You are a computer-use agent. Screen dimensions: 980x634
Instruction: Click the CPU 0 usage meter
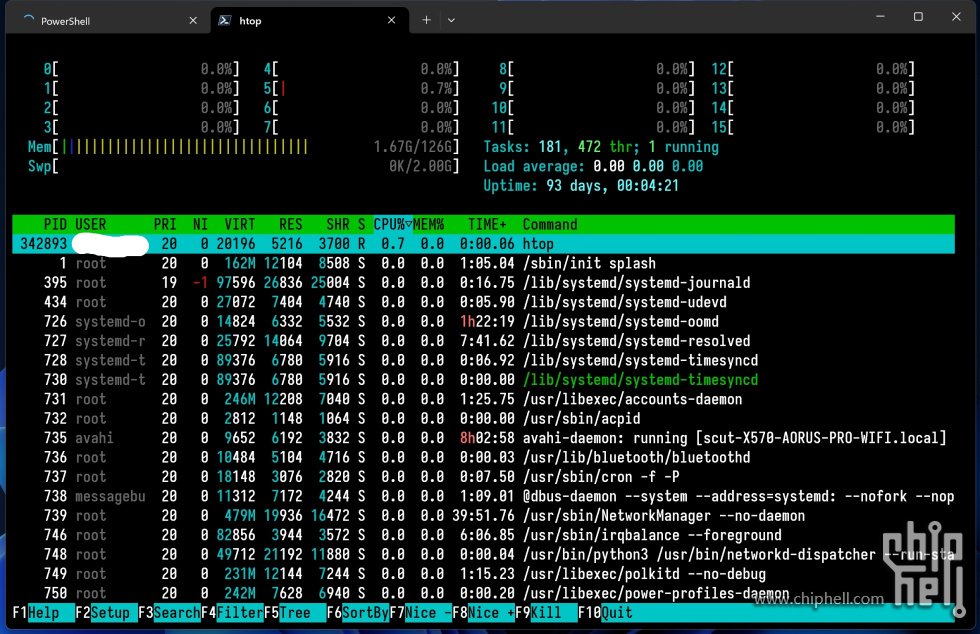pyautogui.click(x=141, y=69)
